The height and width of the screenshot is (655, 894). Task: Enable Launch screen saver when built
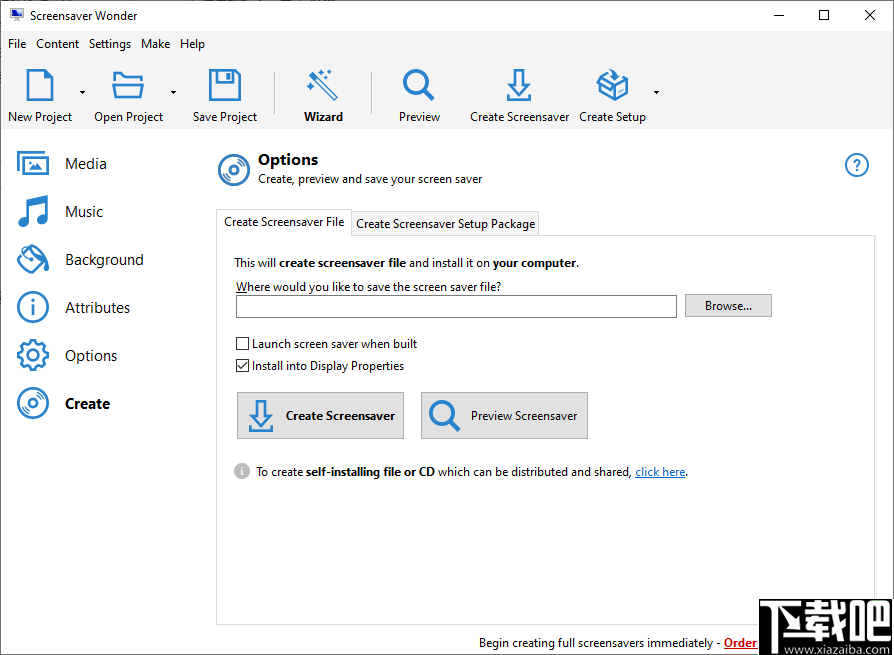click(x=243, y=344)
